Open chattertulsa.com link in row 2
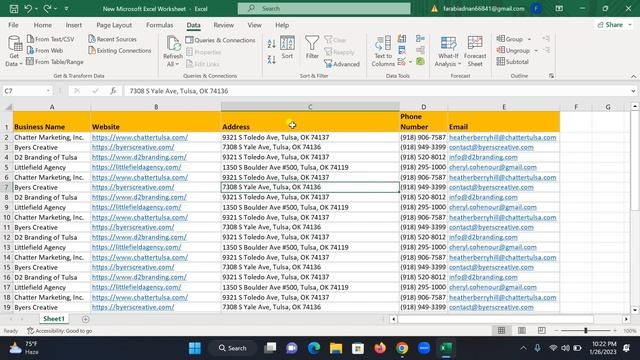Viewport: 640px width, 360px height. (140, 137)
